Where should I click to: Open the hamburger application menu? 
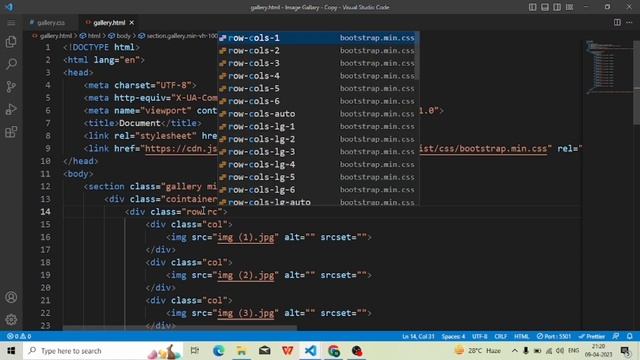[11, 23]
